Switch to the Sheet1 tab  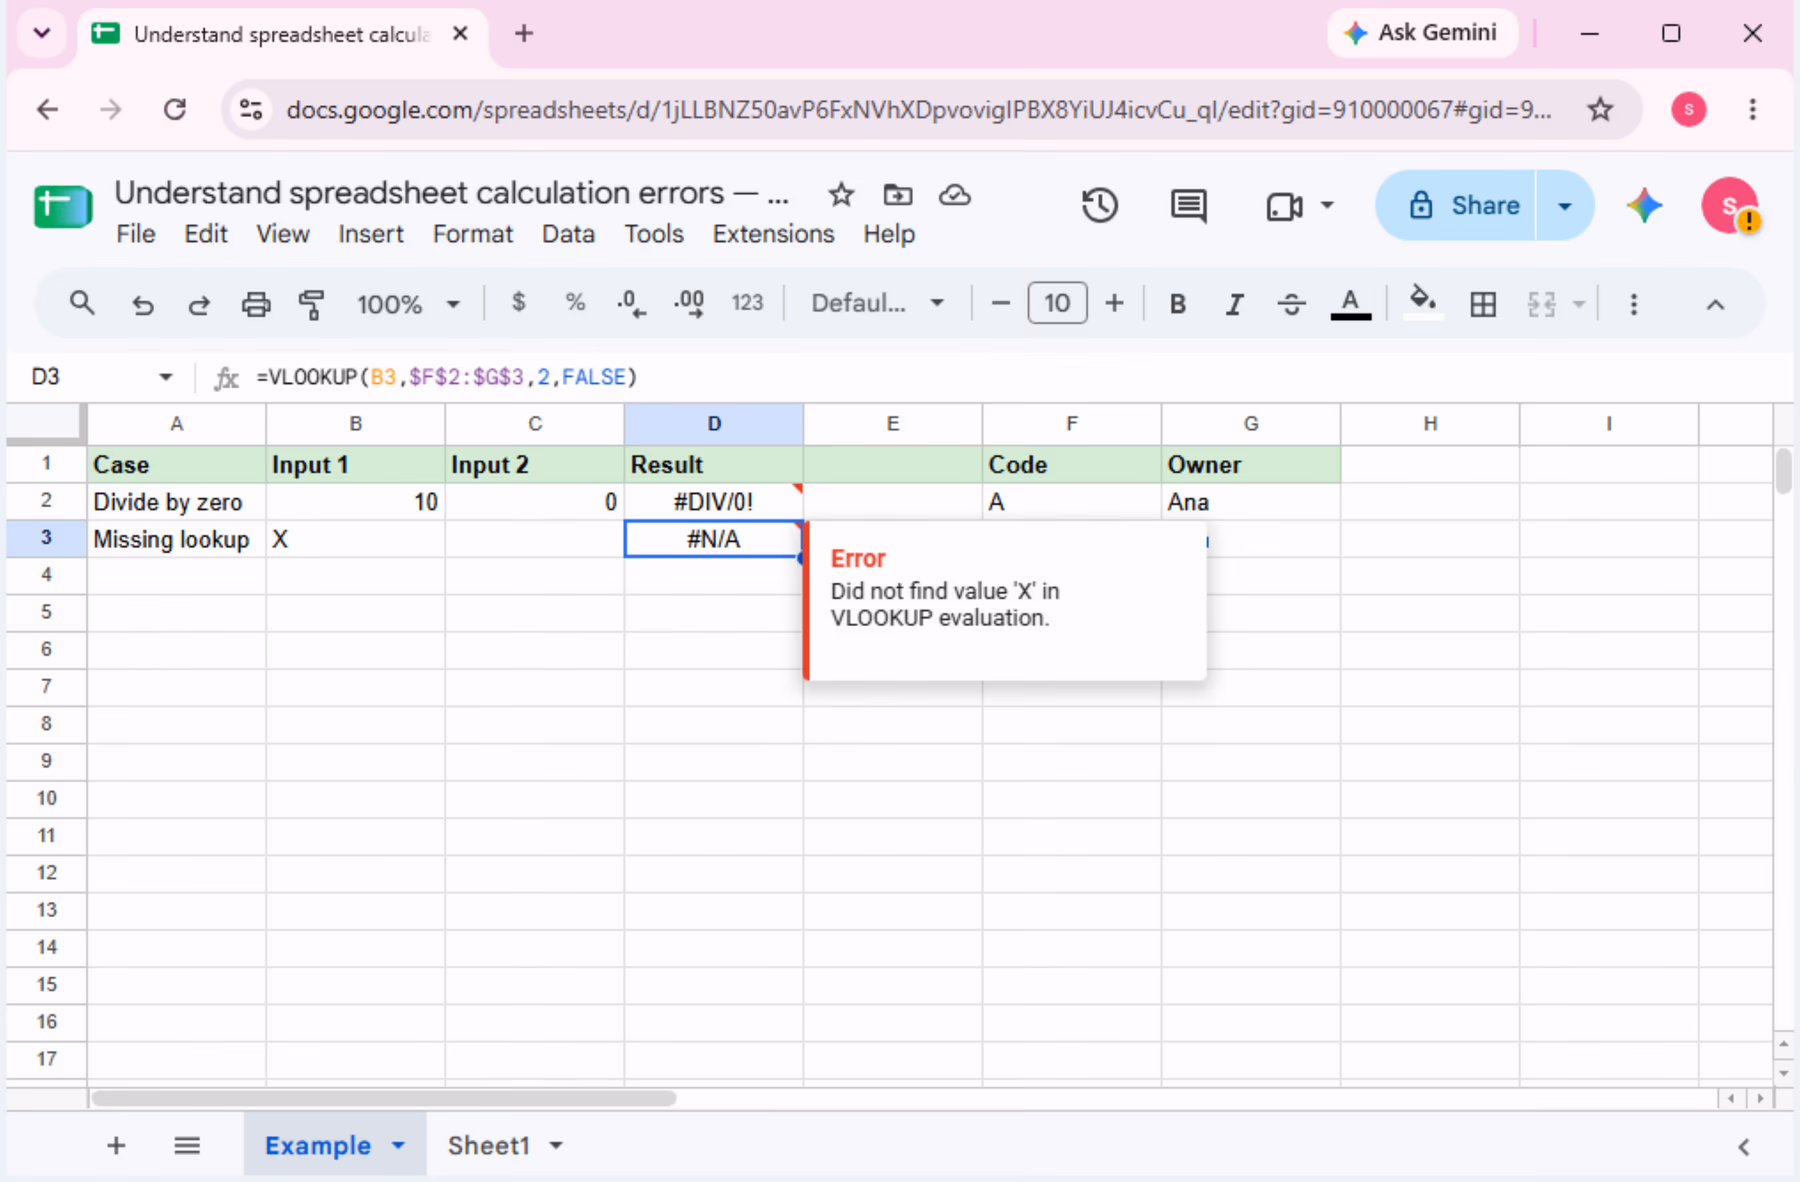[488, 1146]
